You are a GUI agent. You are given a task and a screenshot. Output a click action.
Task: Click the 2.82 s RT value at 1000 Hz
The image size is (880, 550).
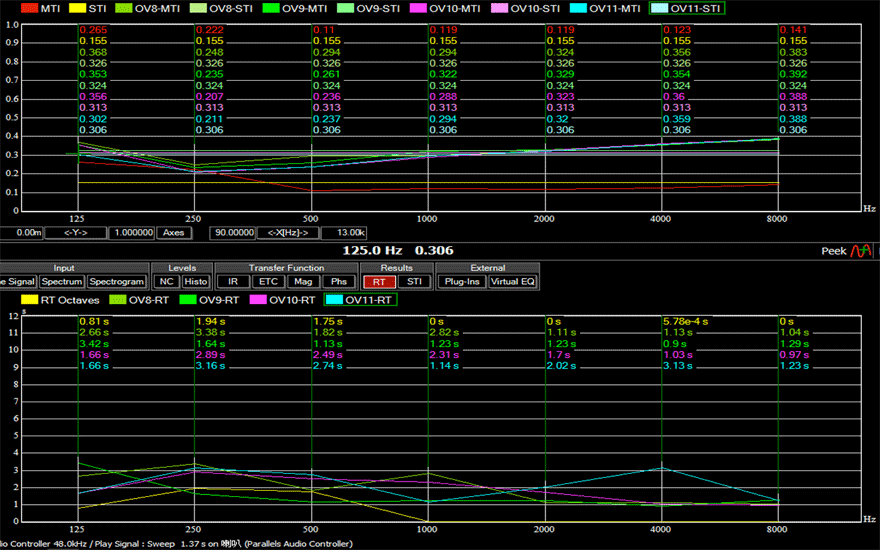(x=444, y=332)
